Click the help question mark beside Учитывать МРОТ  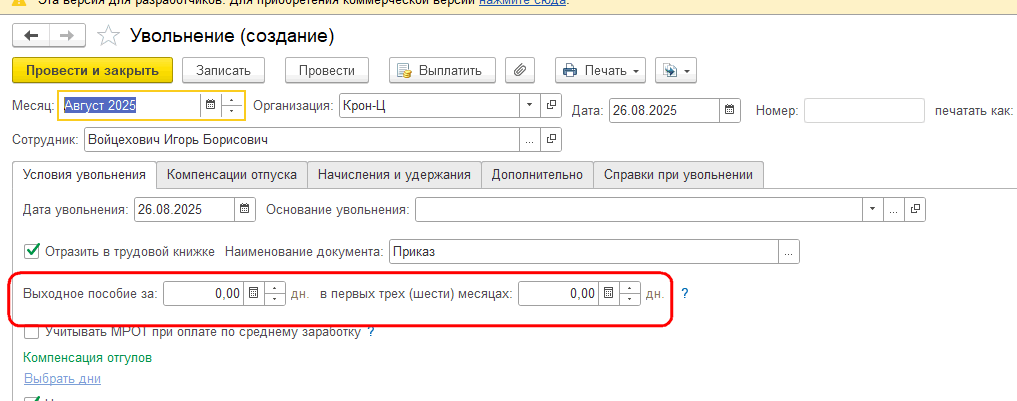coord(371,332)
